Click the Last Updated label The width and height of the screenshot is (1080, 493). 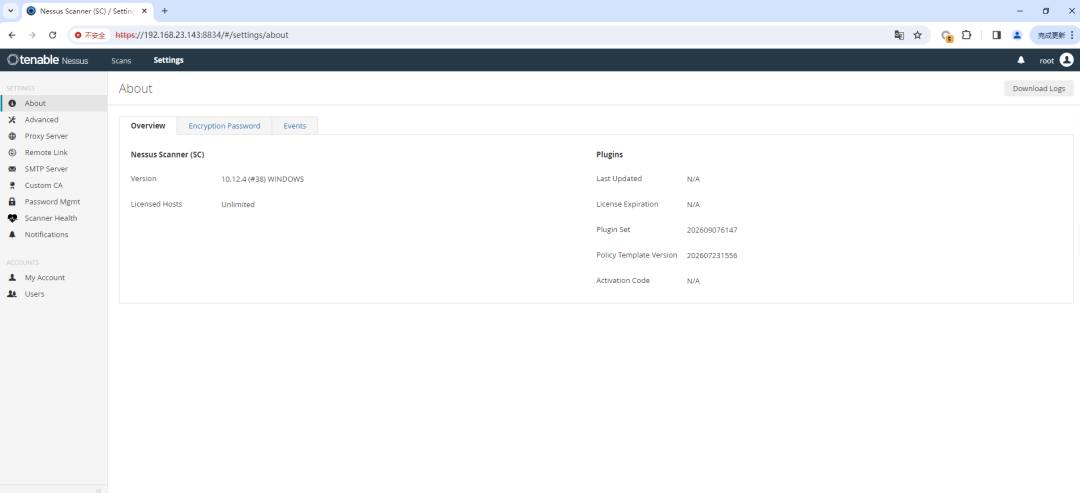(x=619, y=179)
